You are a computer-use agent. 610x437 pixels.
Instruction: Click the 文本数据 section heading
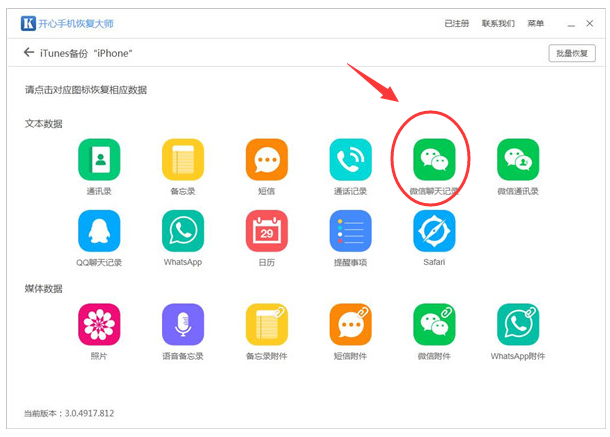(x=44, y=124)
